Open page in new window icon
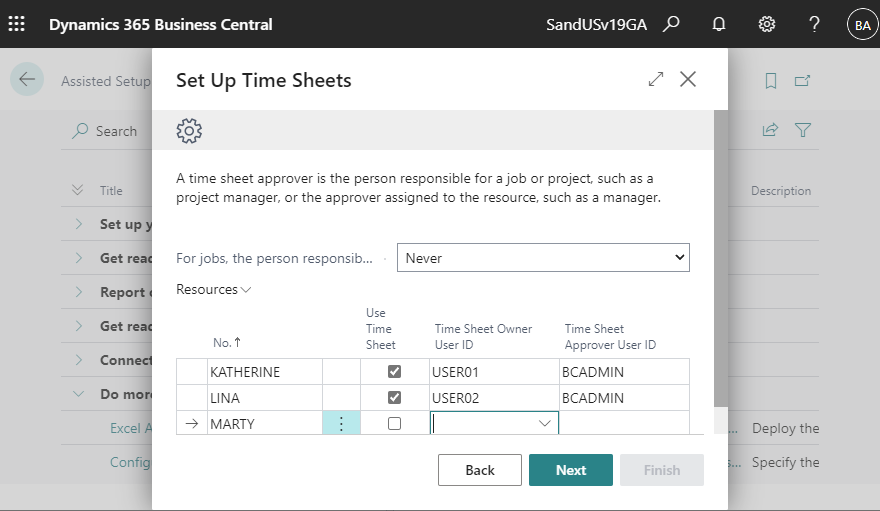The width and height of the screenshot is (880, 511). point(803,81)
